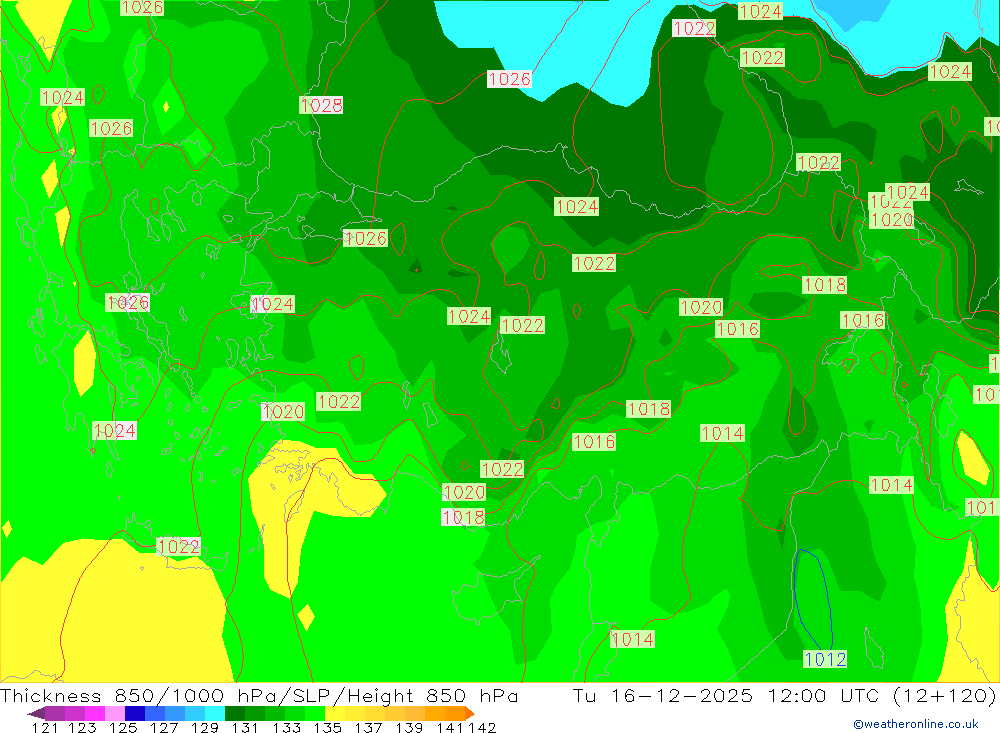Click the legend value 139
Image resolution: width=1000 pixels, height=733 pixels.
coord(408,727)
